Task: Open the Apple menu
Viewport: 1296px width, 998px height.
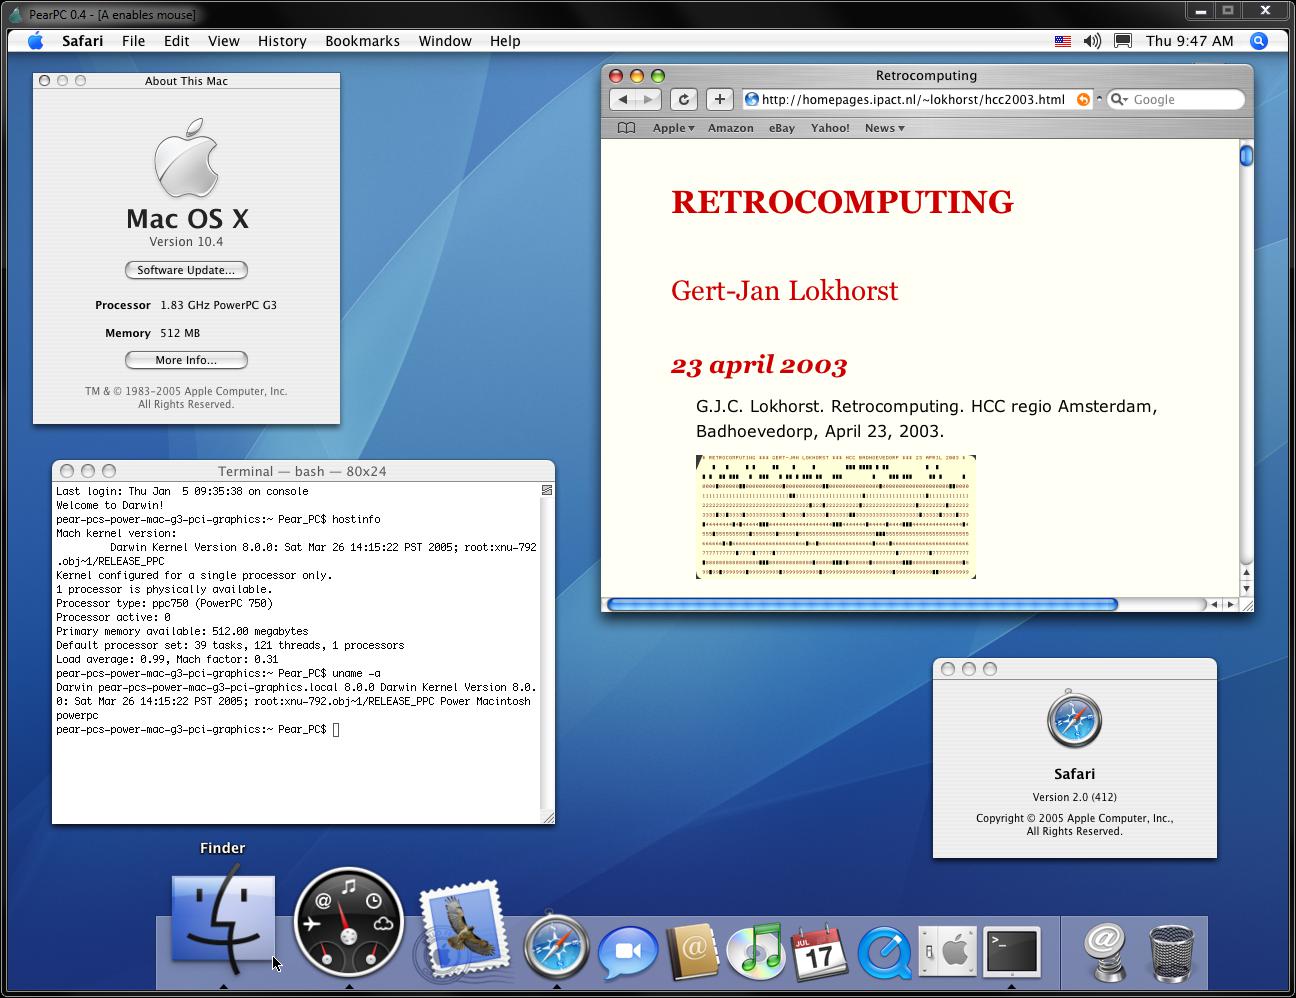Action: point(36,41)
